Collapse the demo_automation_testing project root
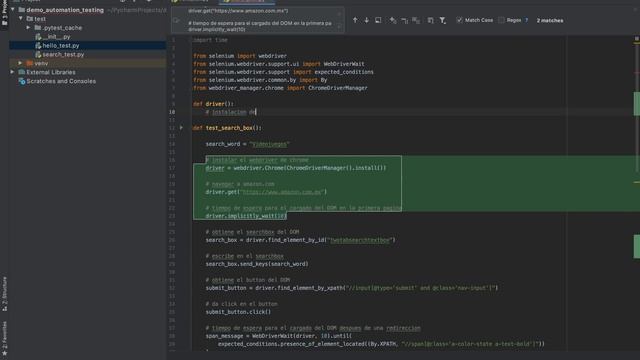This screenshot has height=360, width=640. pos(13,10)
